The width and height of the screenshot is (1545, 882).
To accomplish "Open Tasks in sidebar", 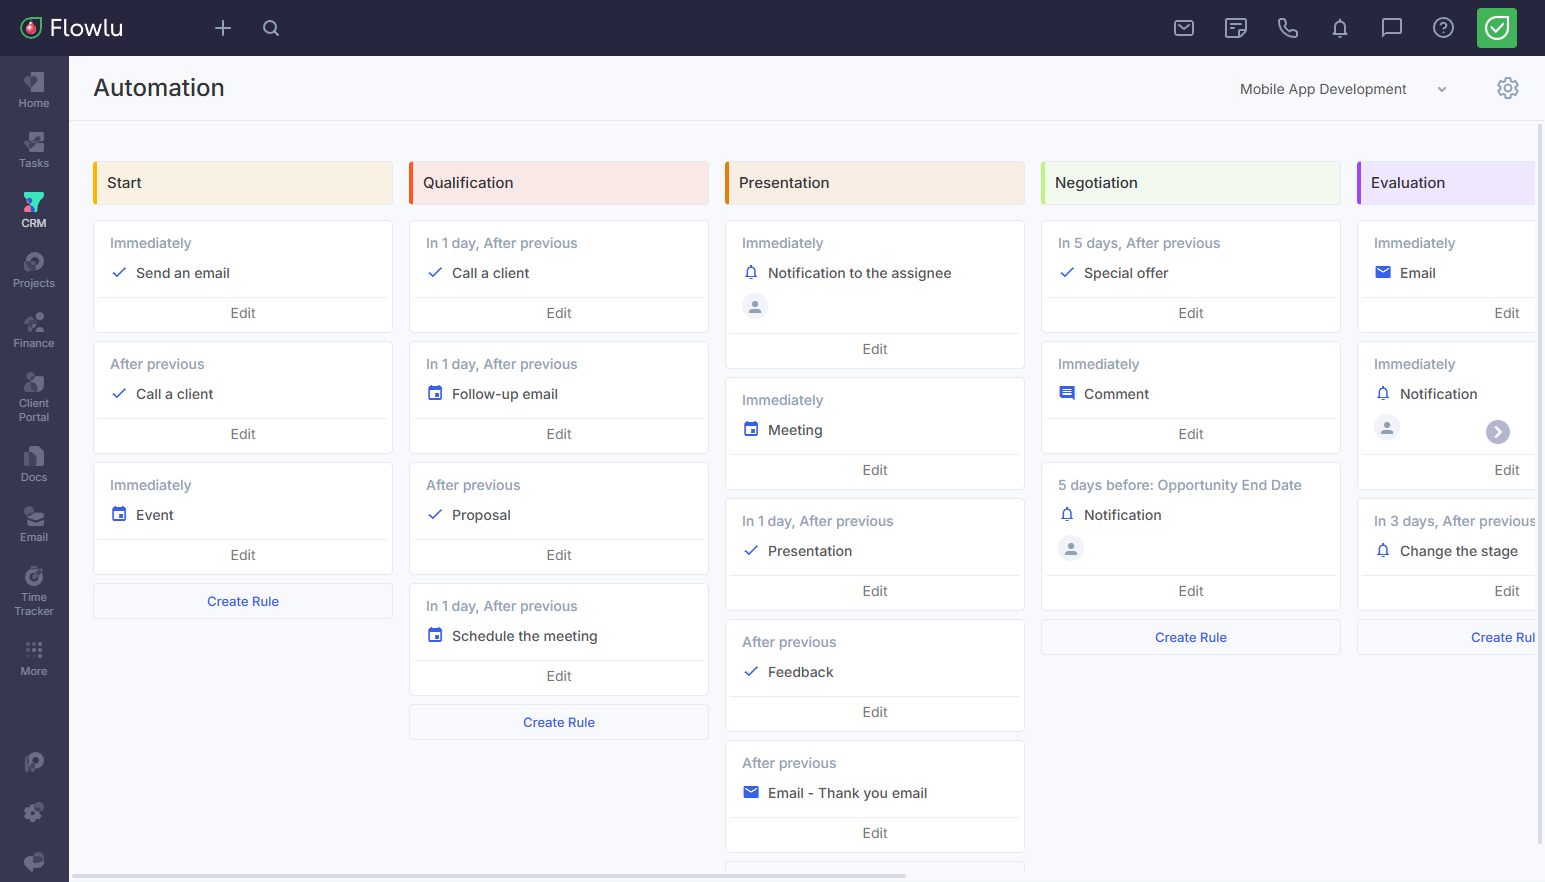I will (34, 150).
